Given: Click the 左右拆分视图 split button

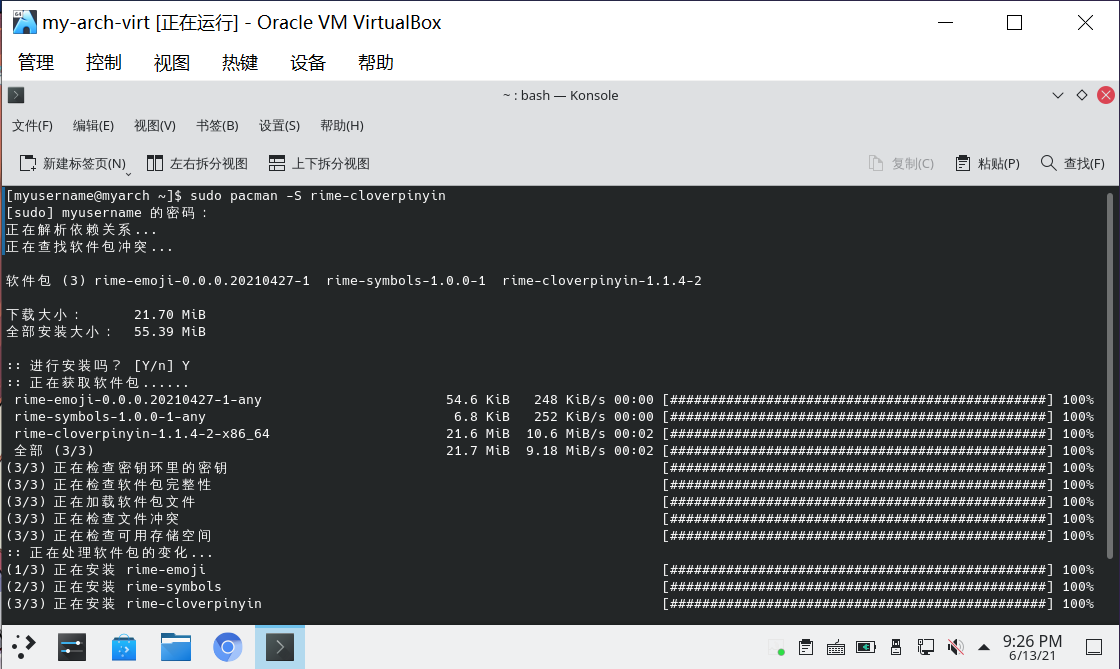Looking at the screenshot, I should [197, 163].
